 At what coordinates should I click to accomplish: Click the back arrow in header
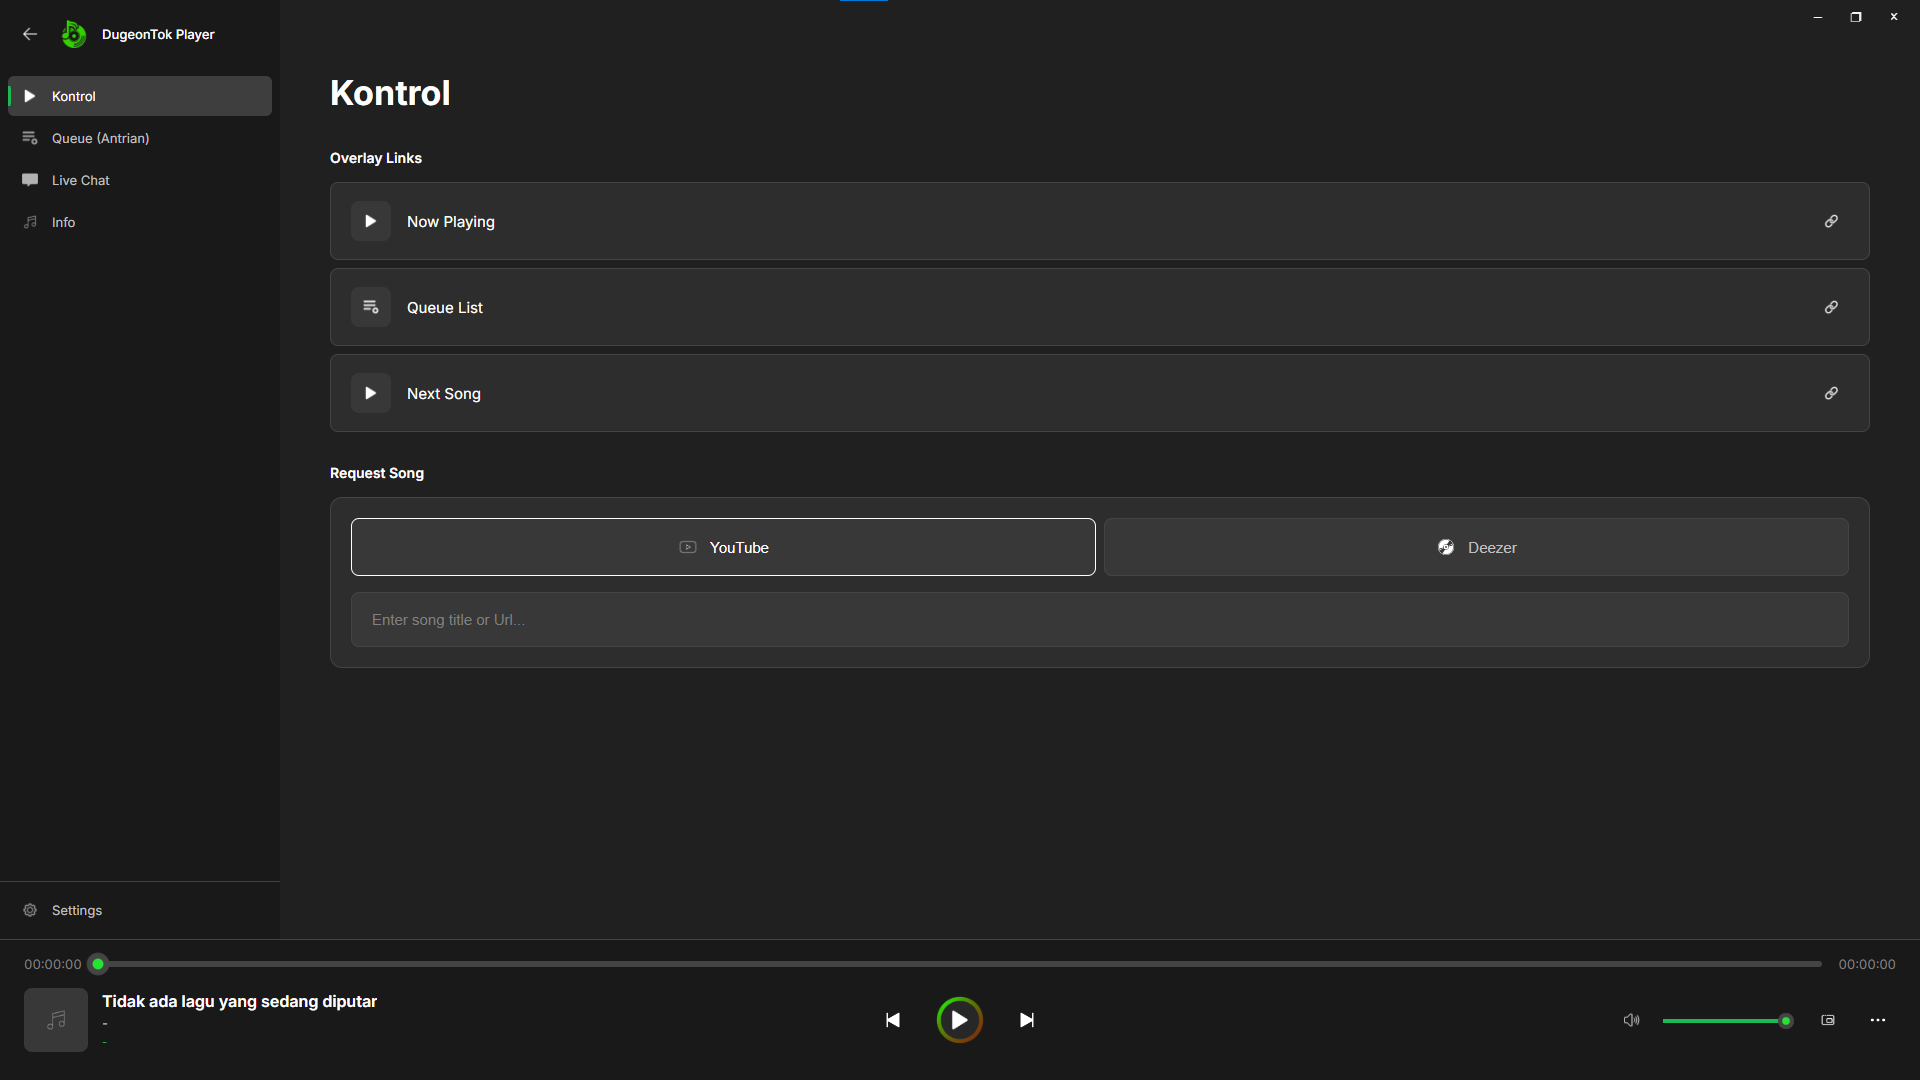click(x=30, y=34)
